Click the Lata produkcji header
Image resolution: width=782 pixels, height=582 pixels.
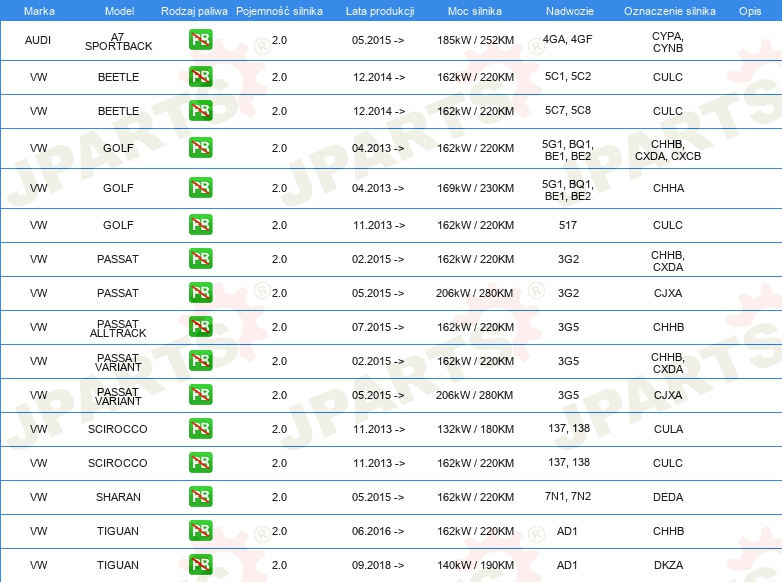point(378,10)
